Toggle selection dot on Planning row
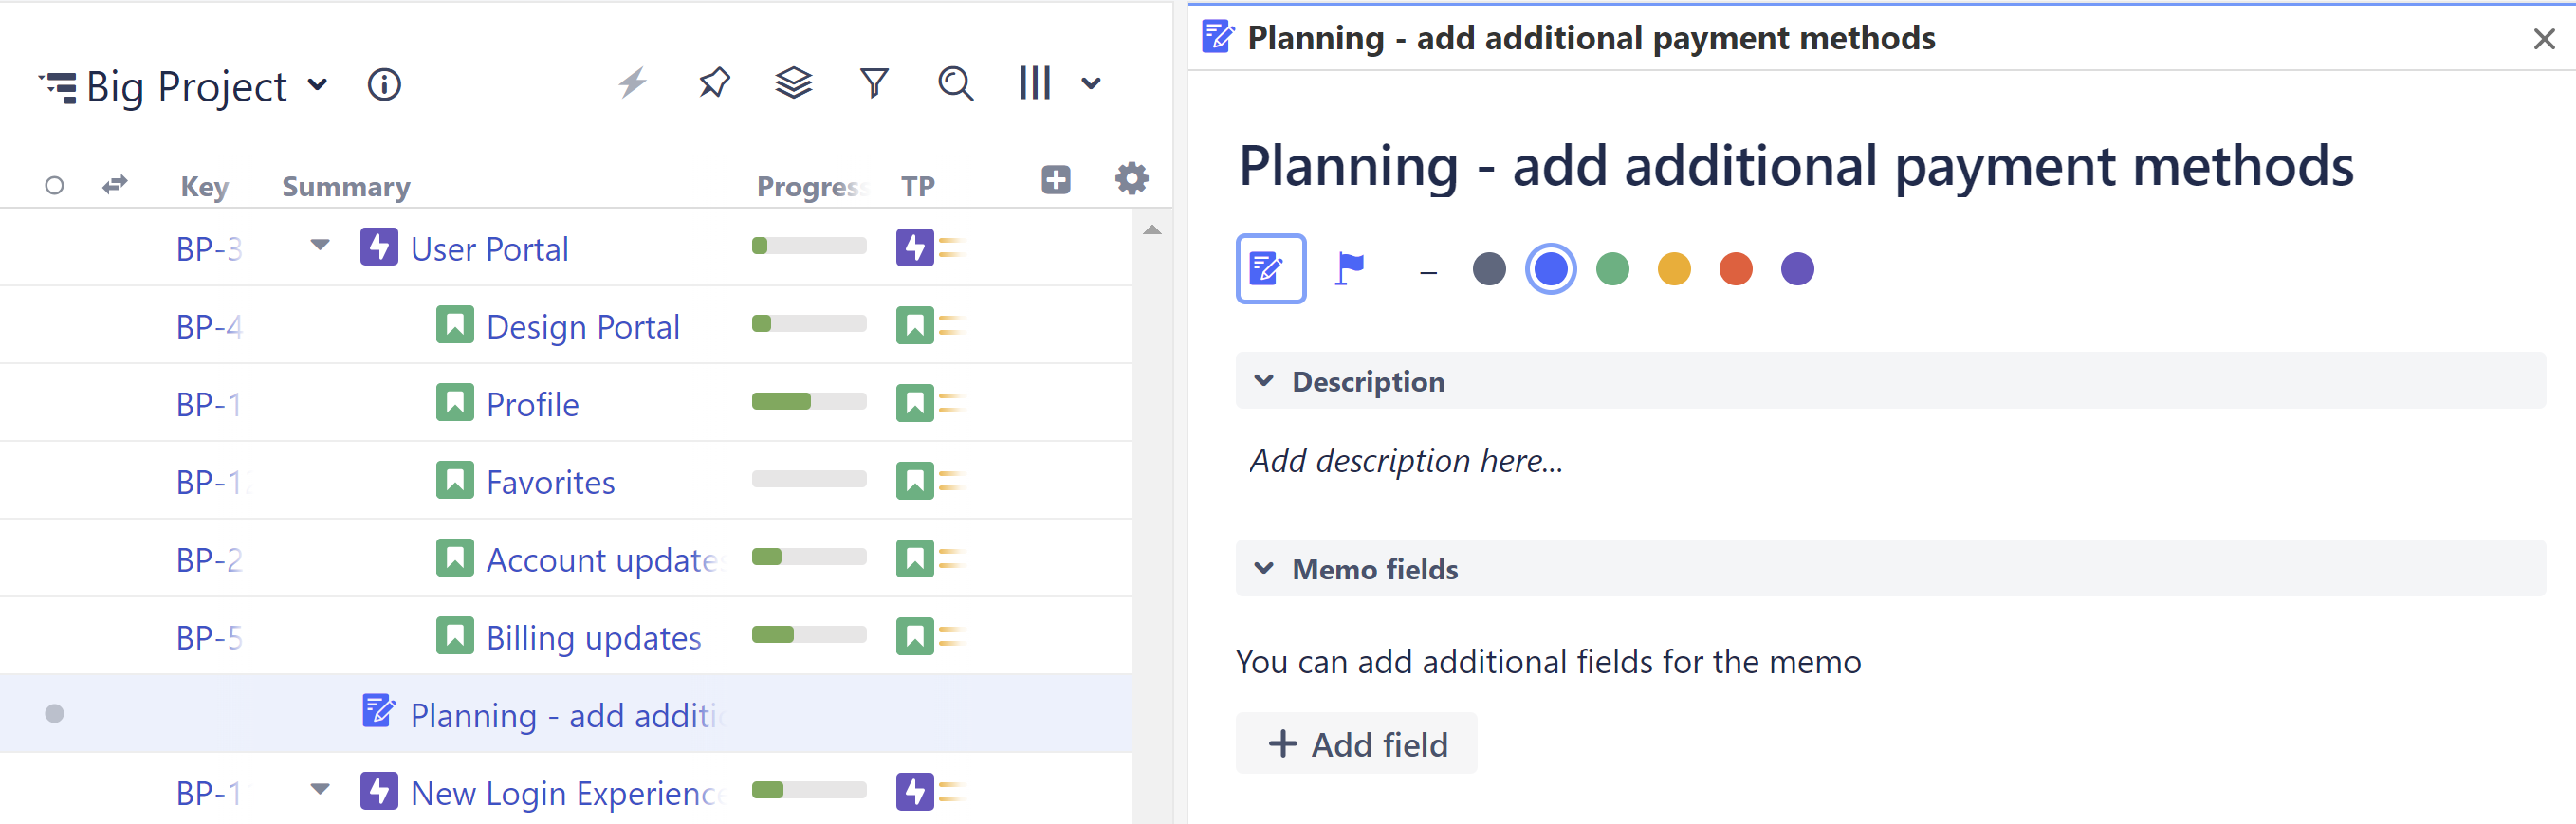The image size is (2576, 824). (x=55, y=713)
